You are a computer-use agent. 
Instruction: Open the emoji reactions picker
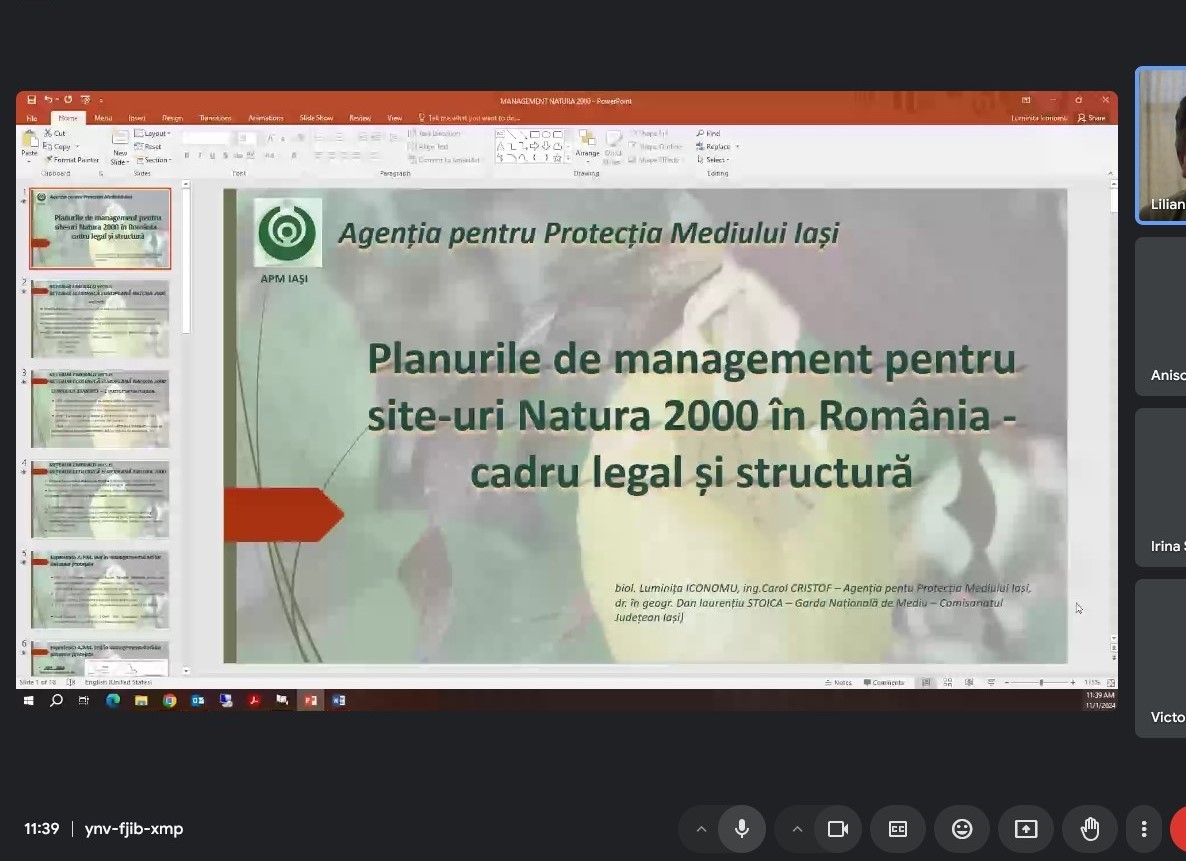pos(962,829)
